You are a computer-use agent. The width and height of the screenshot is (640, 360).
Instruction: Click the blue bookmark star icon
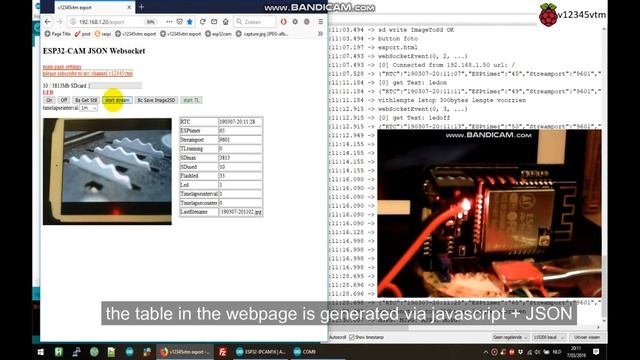190,22
